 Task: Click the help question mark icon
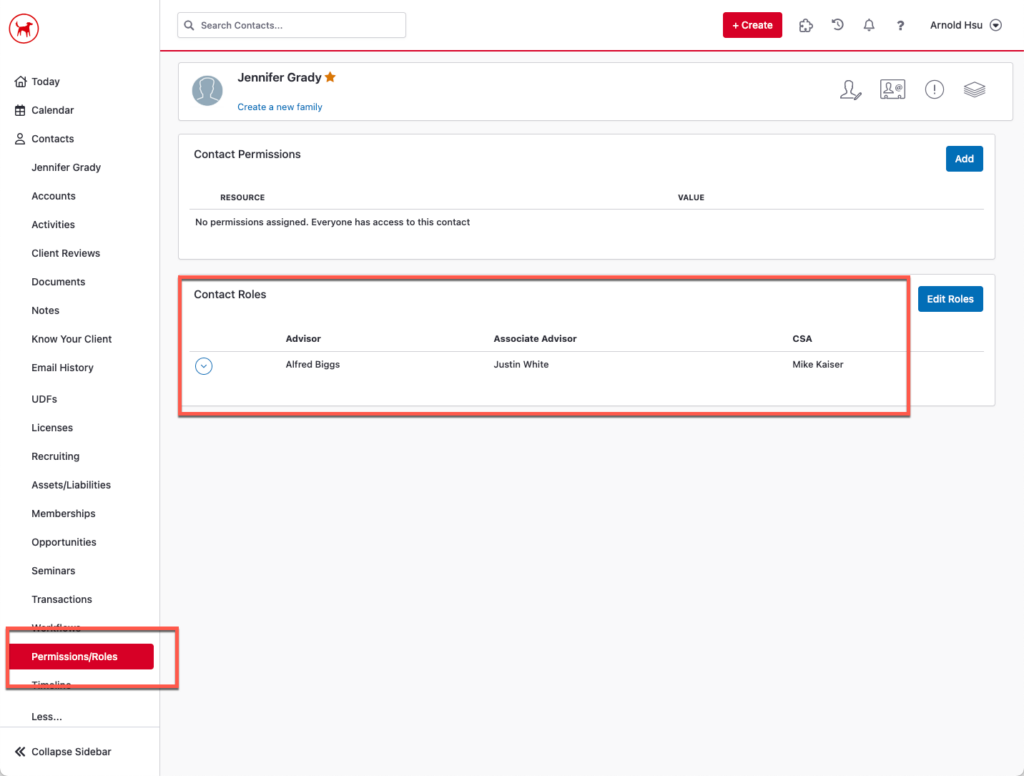[x=900, y=26]
